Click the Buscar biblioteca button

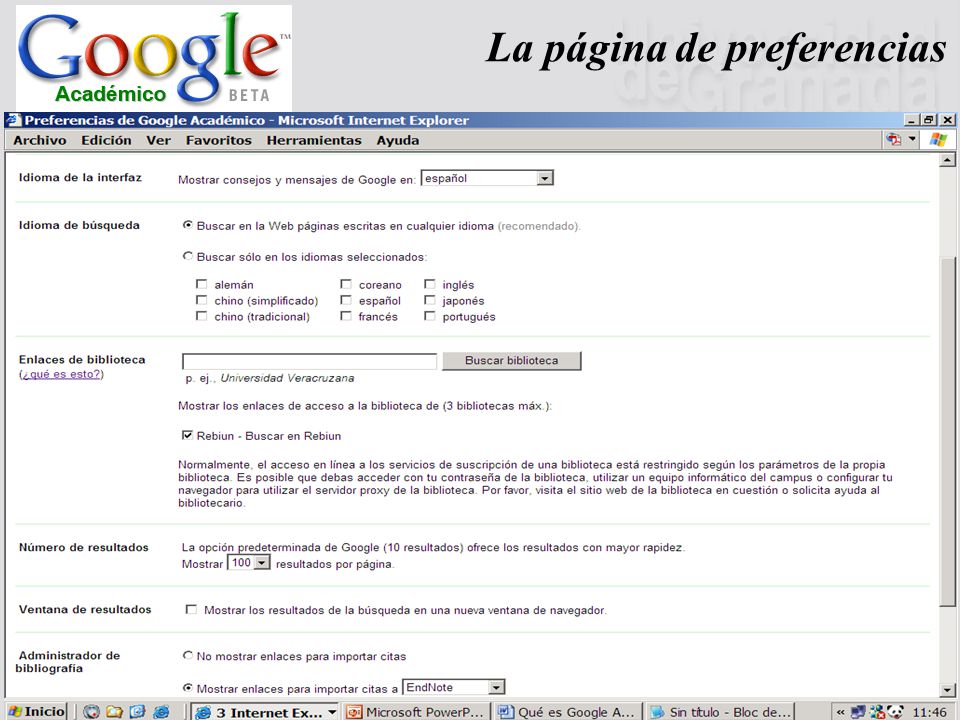click(512, 361)
